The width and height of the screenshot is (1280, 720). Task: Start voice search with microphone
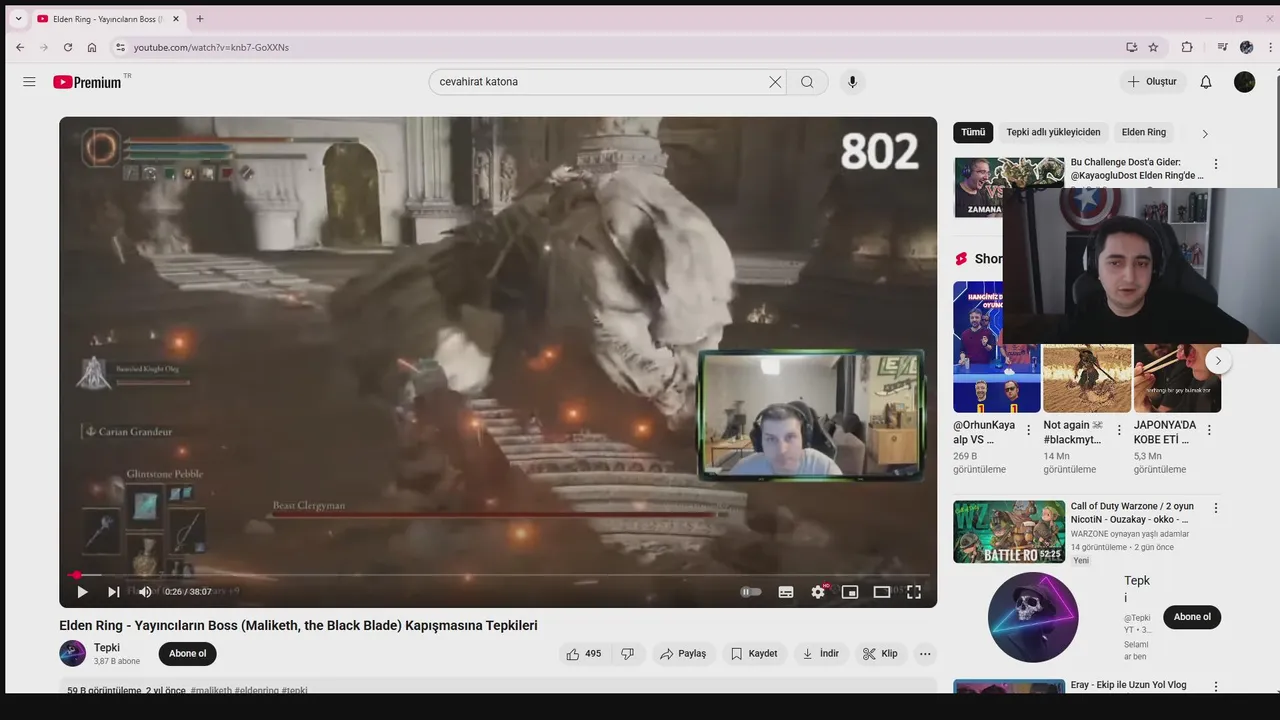click(x=852, y=82)
